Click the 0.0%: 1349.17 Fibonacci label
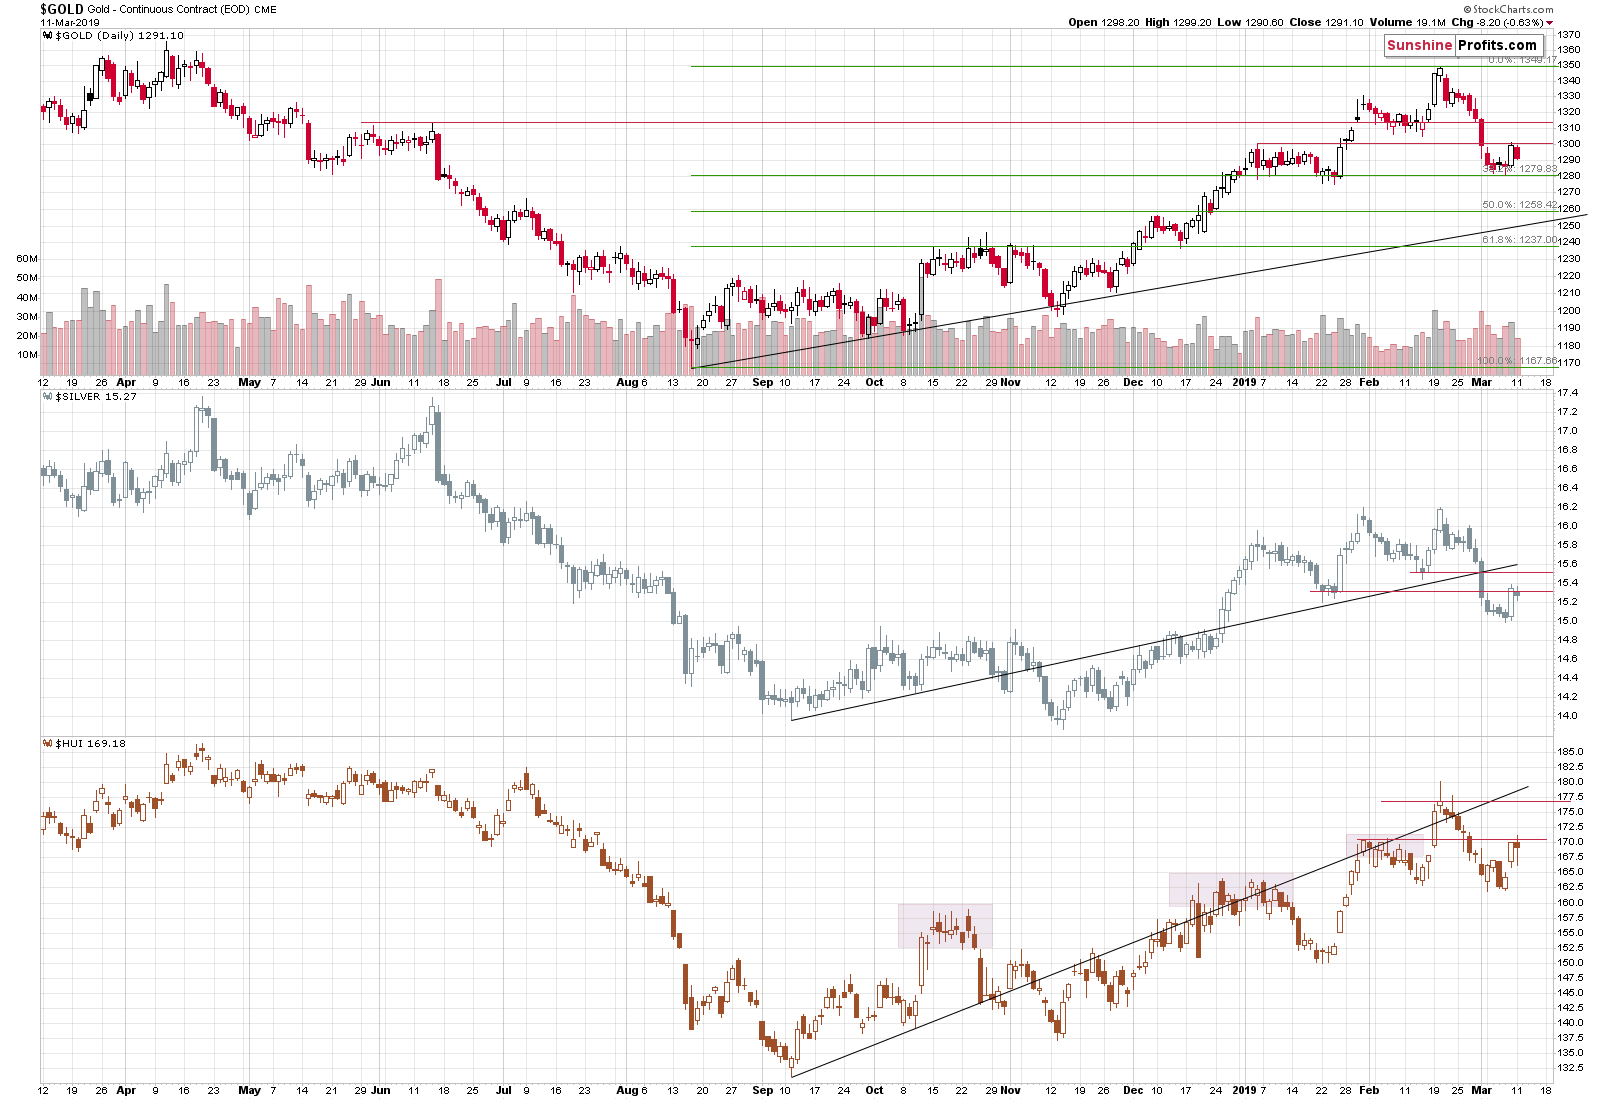The height and width of the screenshot is (1100, 1600). (x=1522, y=60)
